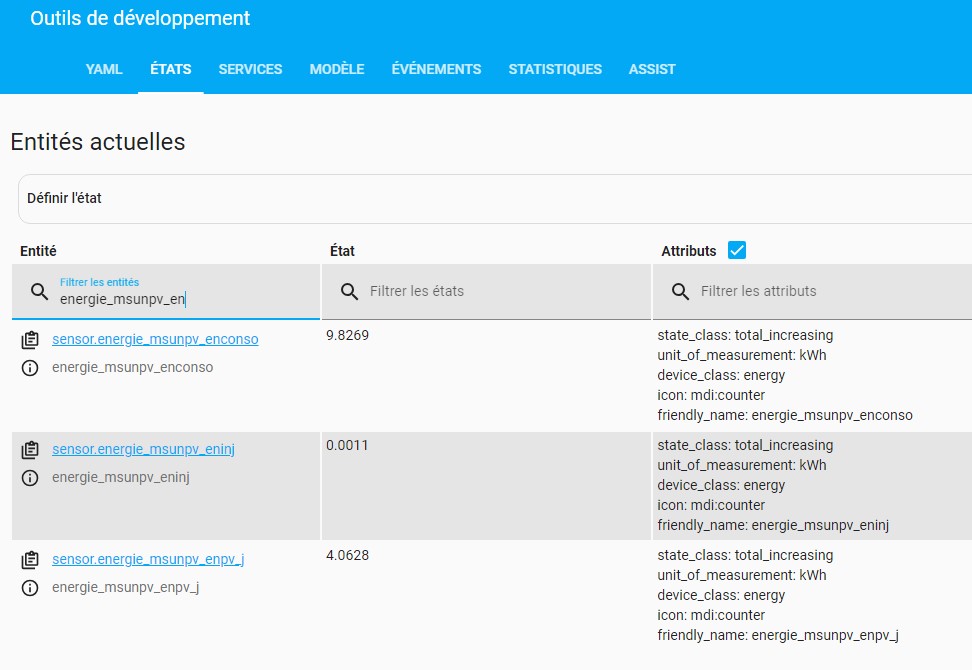This screenshot has width=972, height=670.
Task: Copy entity ID of sensor.energie_msunpv_enpv_j
Action: pyautogui.click(x=30, y=560)
